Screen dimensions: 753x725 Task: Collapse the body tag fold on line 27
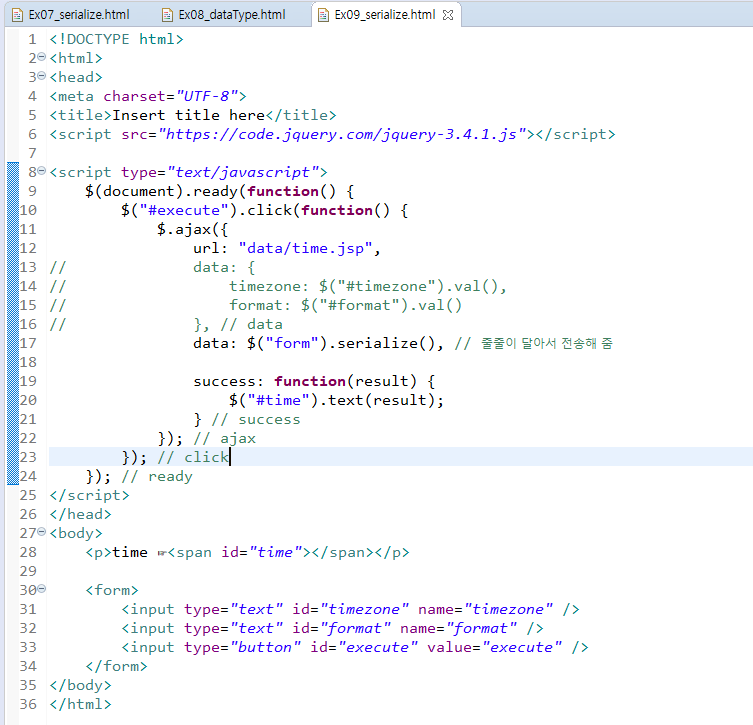42,532
